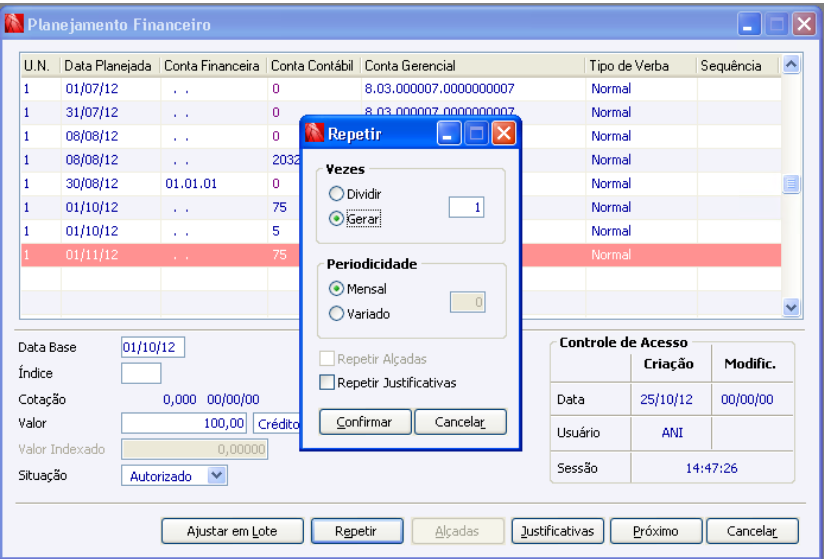The image size is (824, 559).
Task: Click the Valor Indexado field
Action: 194,450
